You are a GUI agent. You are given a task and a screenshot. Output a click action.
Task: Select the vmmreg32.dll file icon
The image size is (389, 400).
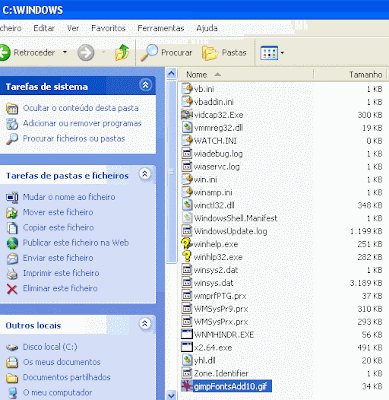point(187,127)
